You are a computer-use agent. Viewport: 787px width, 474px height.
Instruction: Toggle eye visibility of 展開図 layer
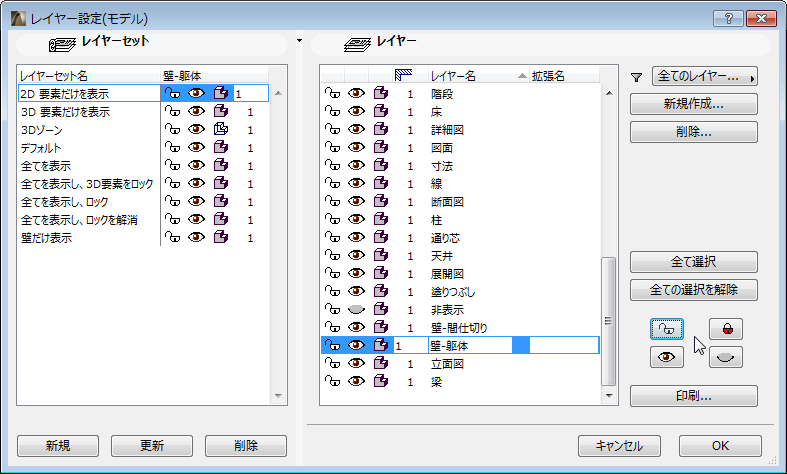(x=356, y=274)
